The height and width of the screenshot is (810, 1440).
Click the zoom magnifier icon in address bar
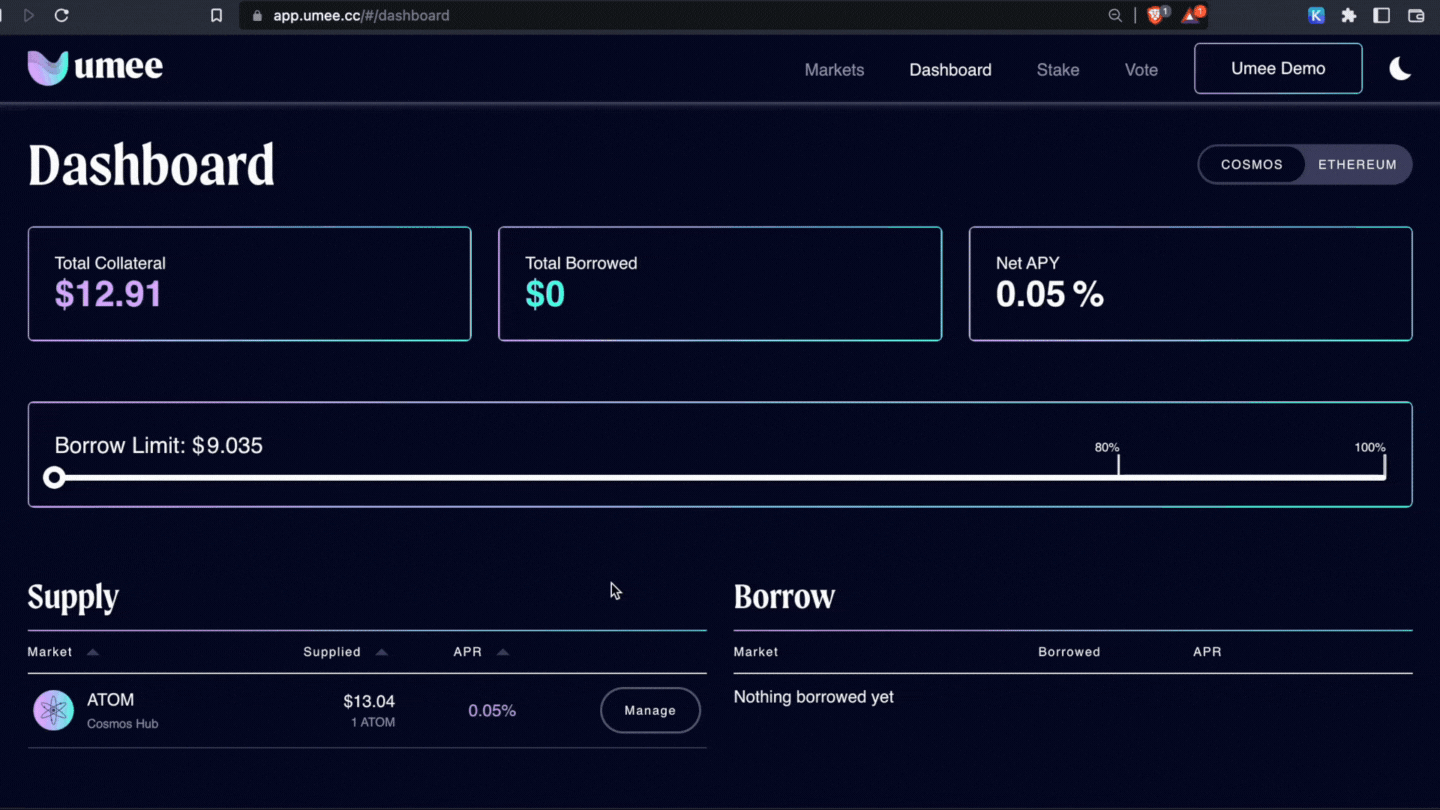(x=1115, y=16)
